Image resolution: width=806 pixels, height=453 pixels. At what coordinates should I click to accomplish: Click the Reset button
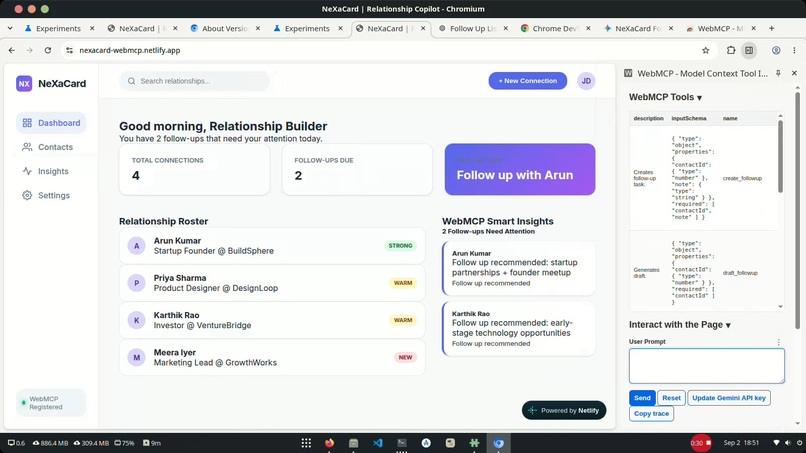click(671, 398)
